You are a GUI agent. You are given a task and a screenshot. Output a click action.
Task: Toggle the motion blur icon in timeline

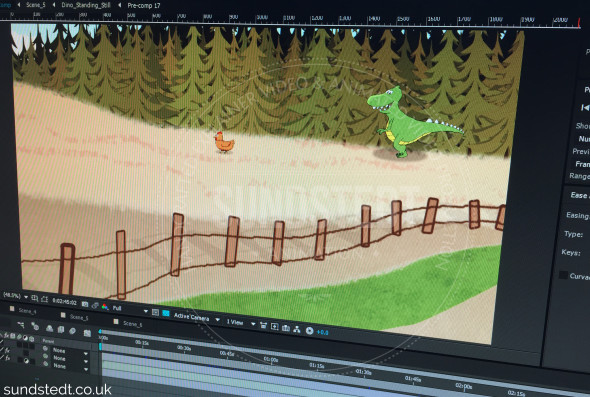click(72, 331)
